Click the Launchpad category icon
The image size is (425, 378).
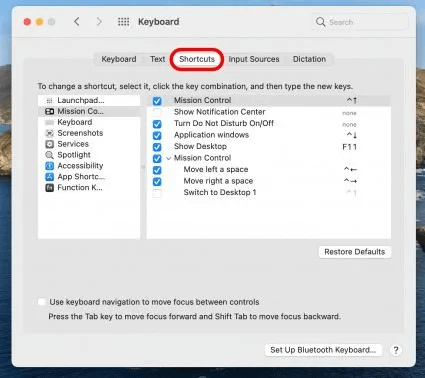(x=49, y=100)
